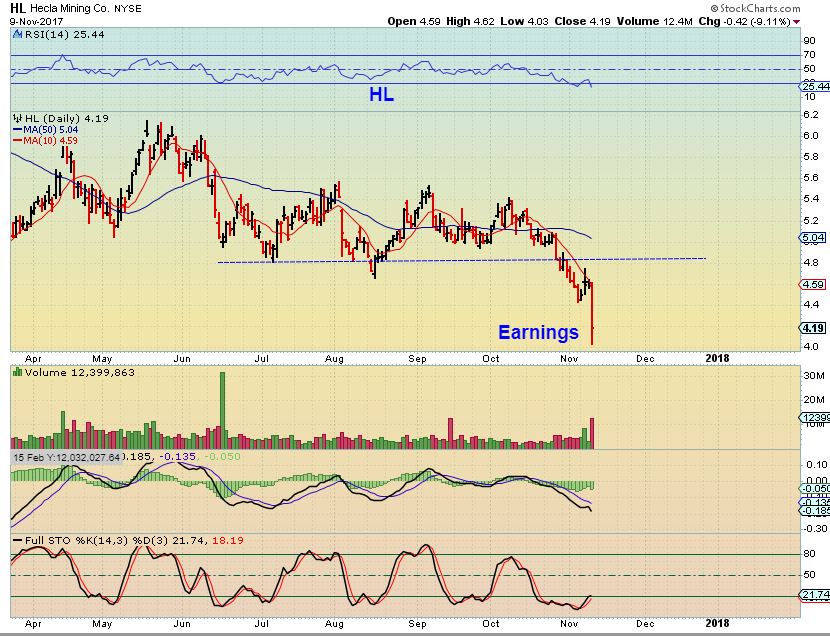Click the red down-triangle after the Chg value

(x=797, y=22)
